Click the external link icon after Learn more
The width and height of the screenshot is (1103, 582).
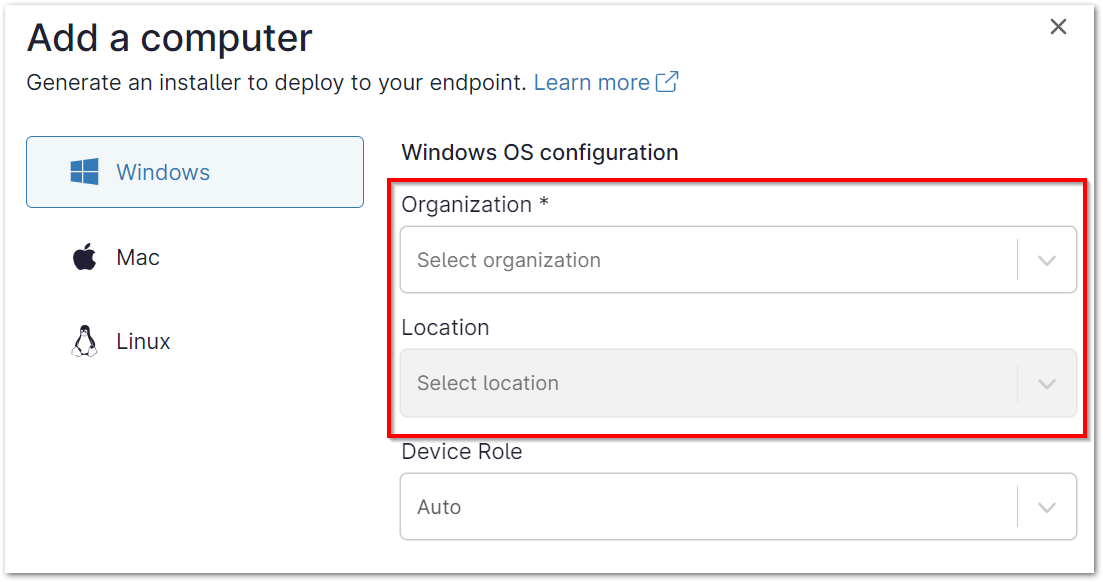[667, 81]
